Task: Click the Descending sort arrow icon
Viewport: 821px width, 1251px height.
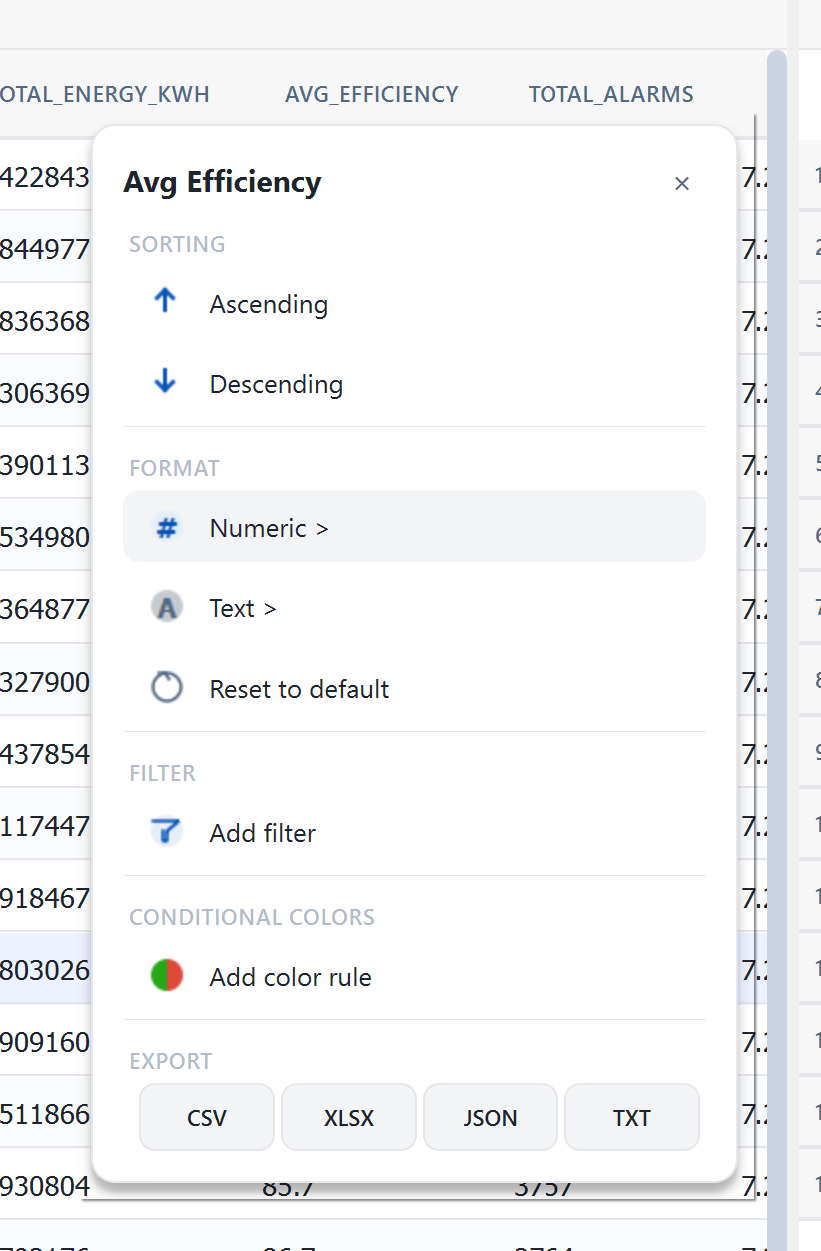Action: (x=164, y=382)
